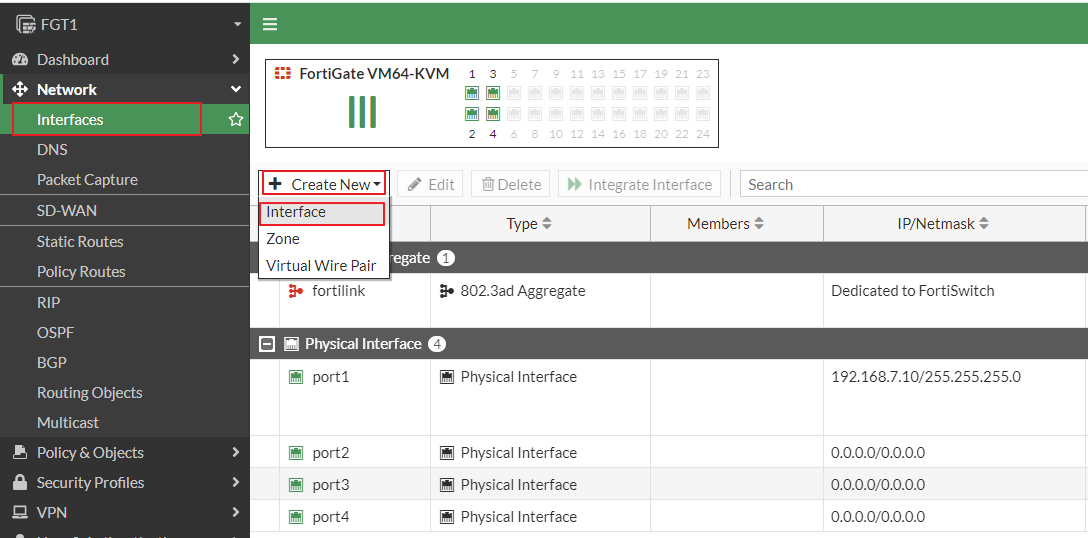Click the Fortinet logo on faceplate
1088x538 pixels.
(282, 74)
